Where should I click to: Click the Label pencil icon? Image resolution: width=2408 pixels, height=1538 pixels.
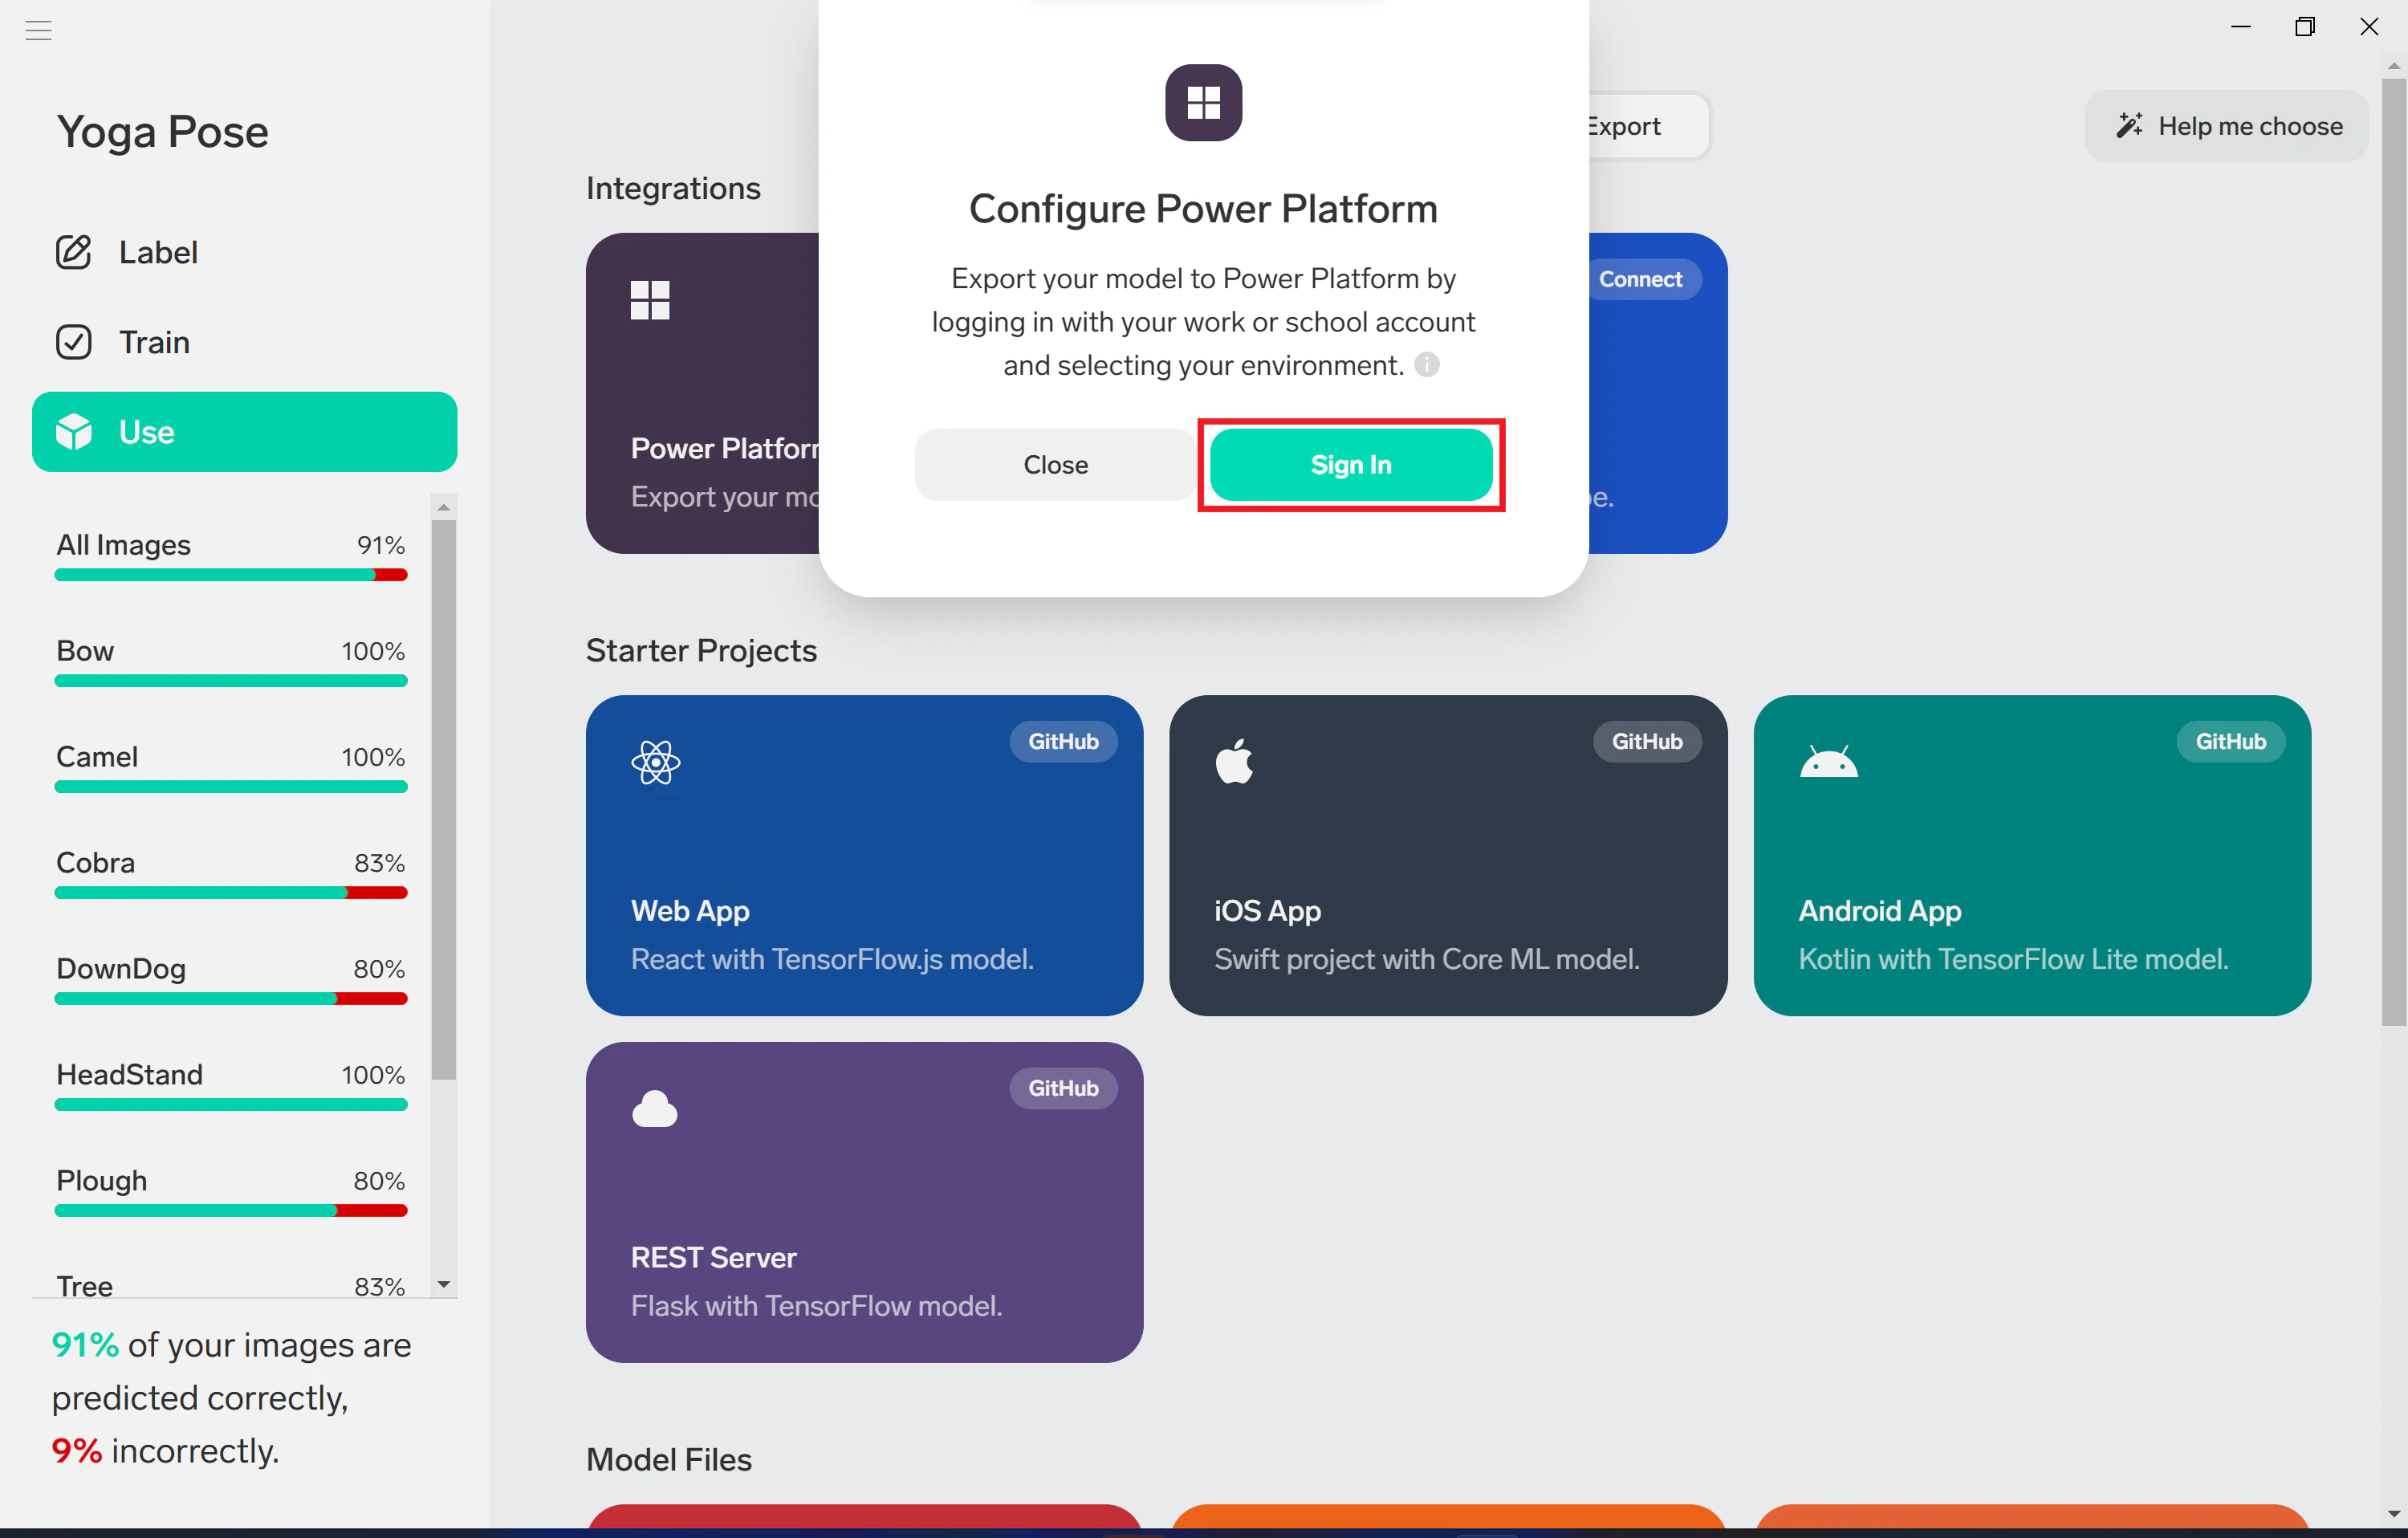pyautogui.click(x=73, y=252)
